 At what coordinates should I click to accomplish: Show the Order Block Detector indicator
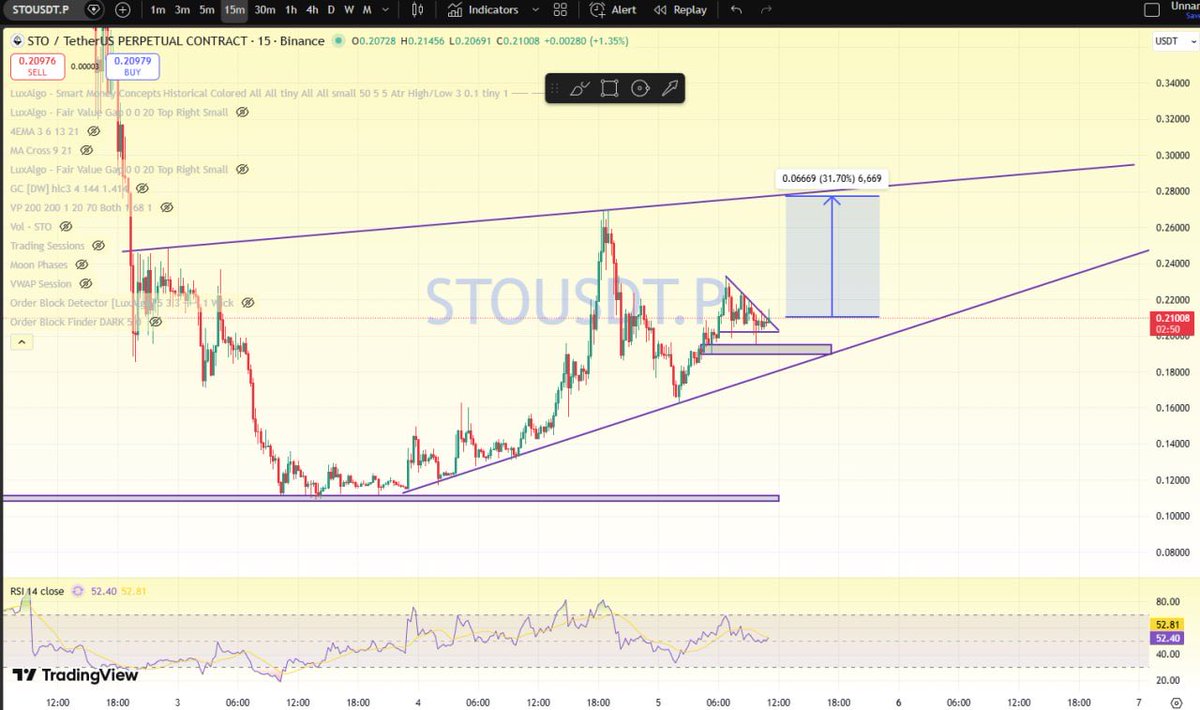coord(247,302)
